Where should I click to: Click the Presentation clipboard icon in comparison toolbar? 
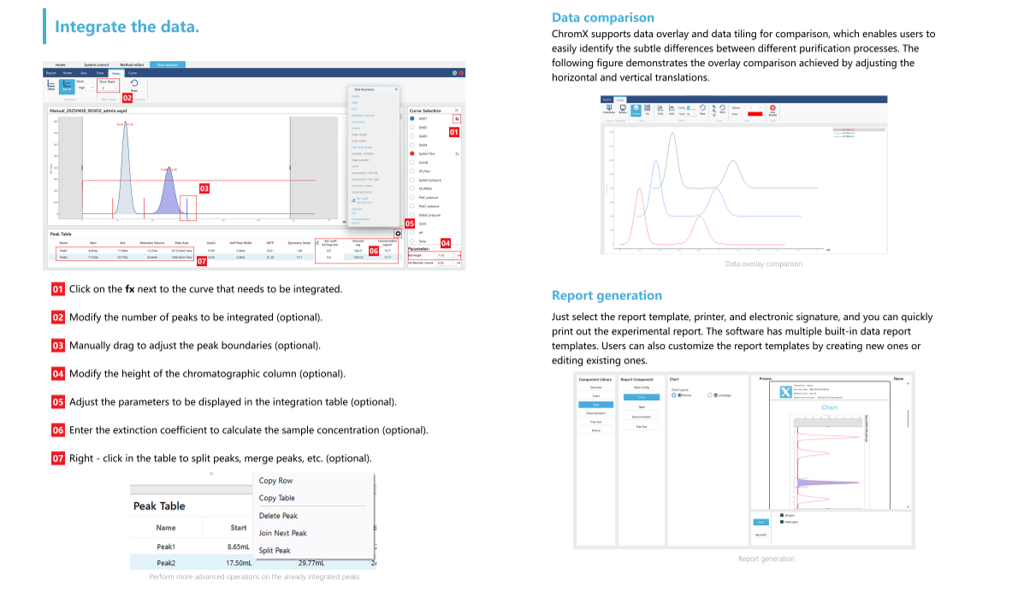[x=609, y=109]
